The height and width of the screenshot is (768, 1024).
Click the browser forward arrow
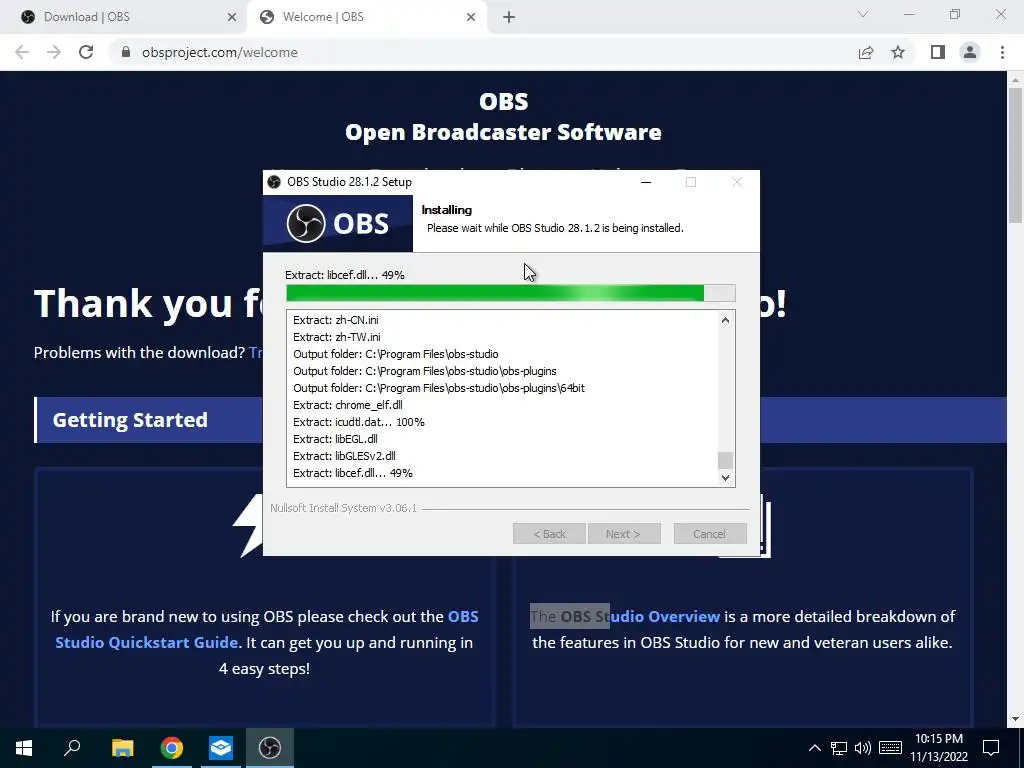[x=54, y=52]
